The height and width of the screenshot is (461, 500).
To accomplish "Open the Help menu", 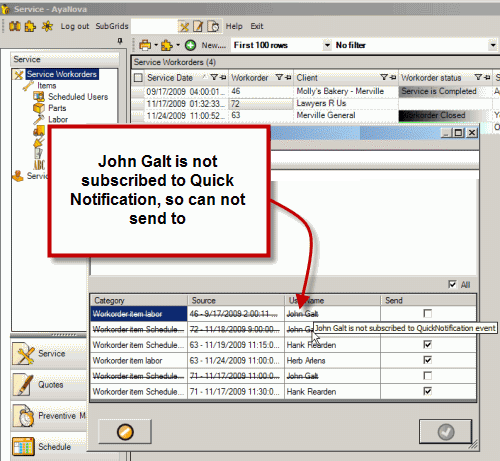I will pos(234,26).
